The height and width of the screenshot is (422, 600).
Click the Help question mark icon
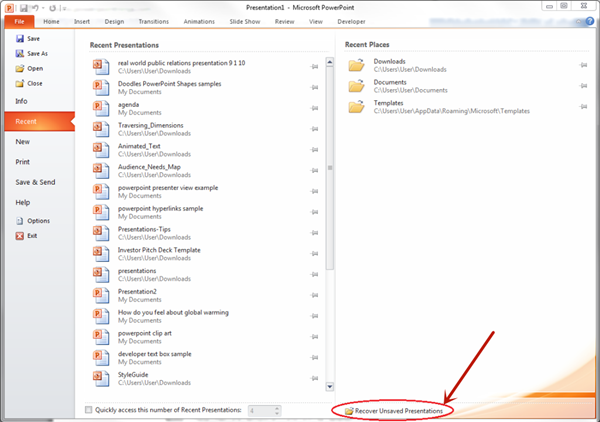(x=590, y=21)
